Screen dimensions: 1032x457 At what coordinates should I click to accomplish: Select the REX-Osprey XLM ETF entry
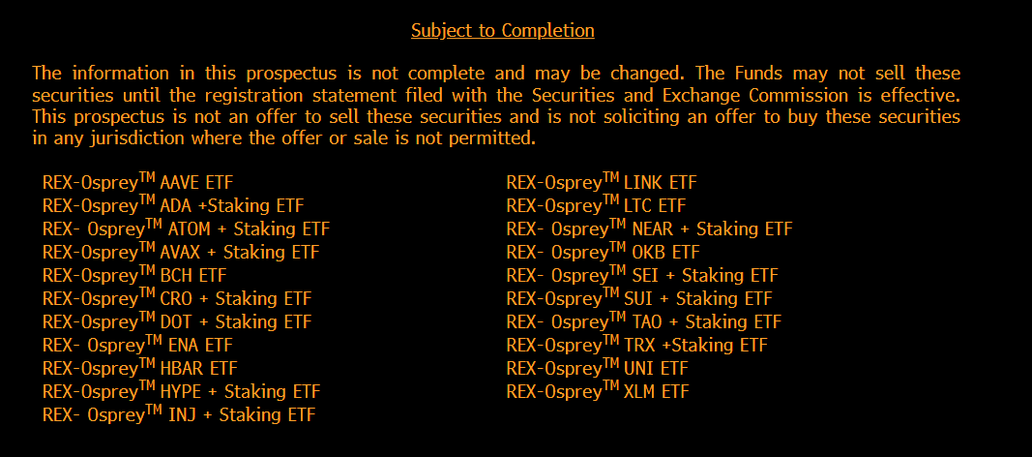[598, 391]
